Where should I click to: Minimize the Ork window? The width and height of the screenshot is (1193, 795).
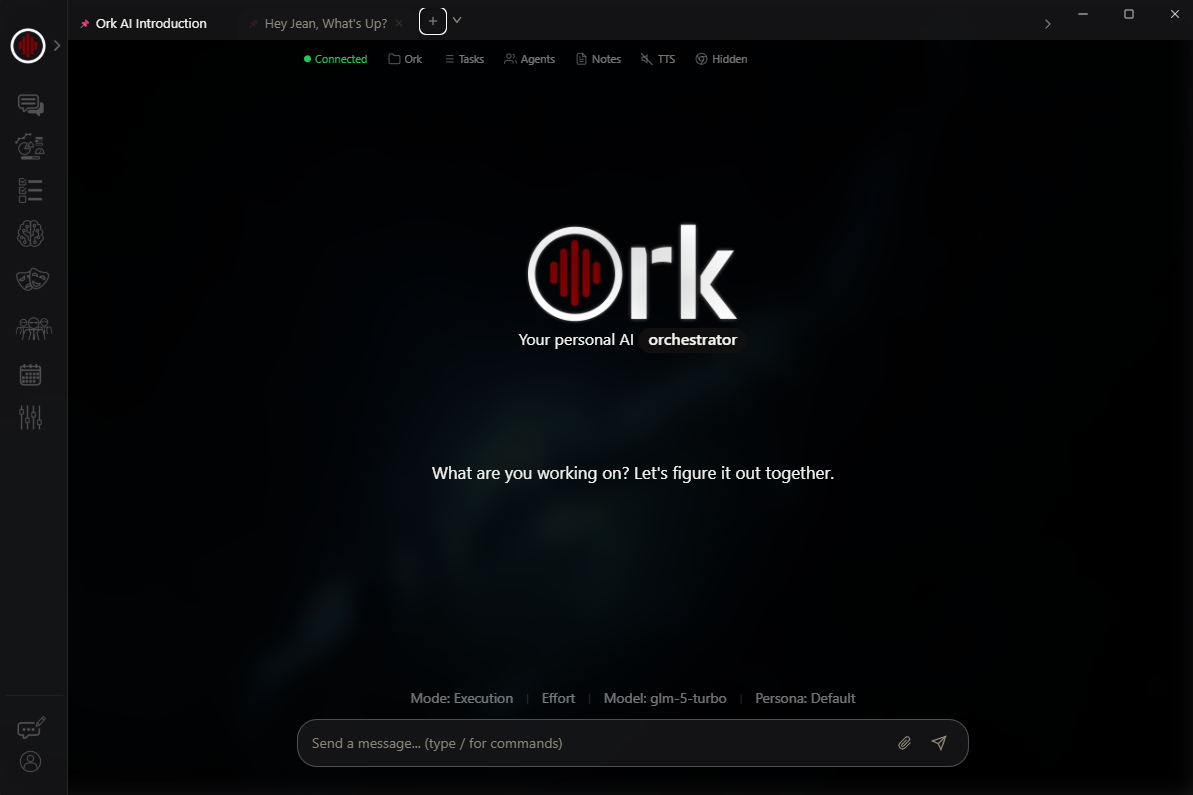[x=1083, y=14]
